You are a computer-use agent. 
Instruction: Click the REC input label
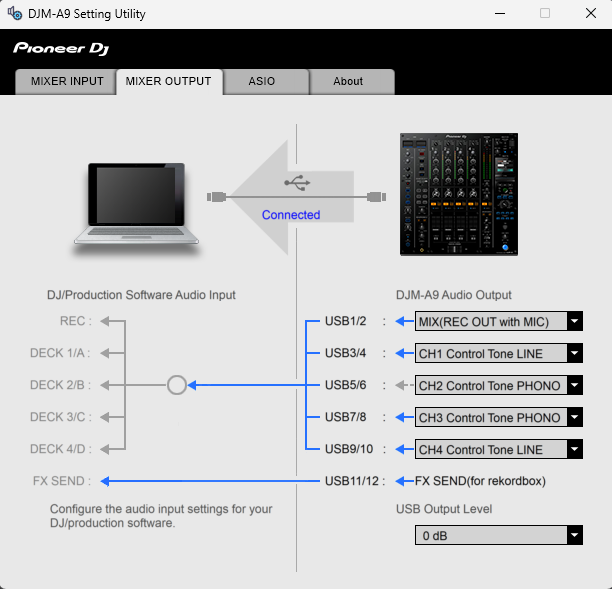coord(76,321)
